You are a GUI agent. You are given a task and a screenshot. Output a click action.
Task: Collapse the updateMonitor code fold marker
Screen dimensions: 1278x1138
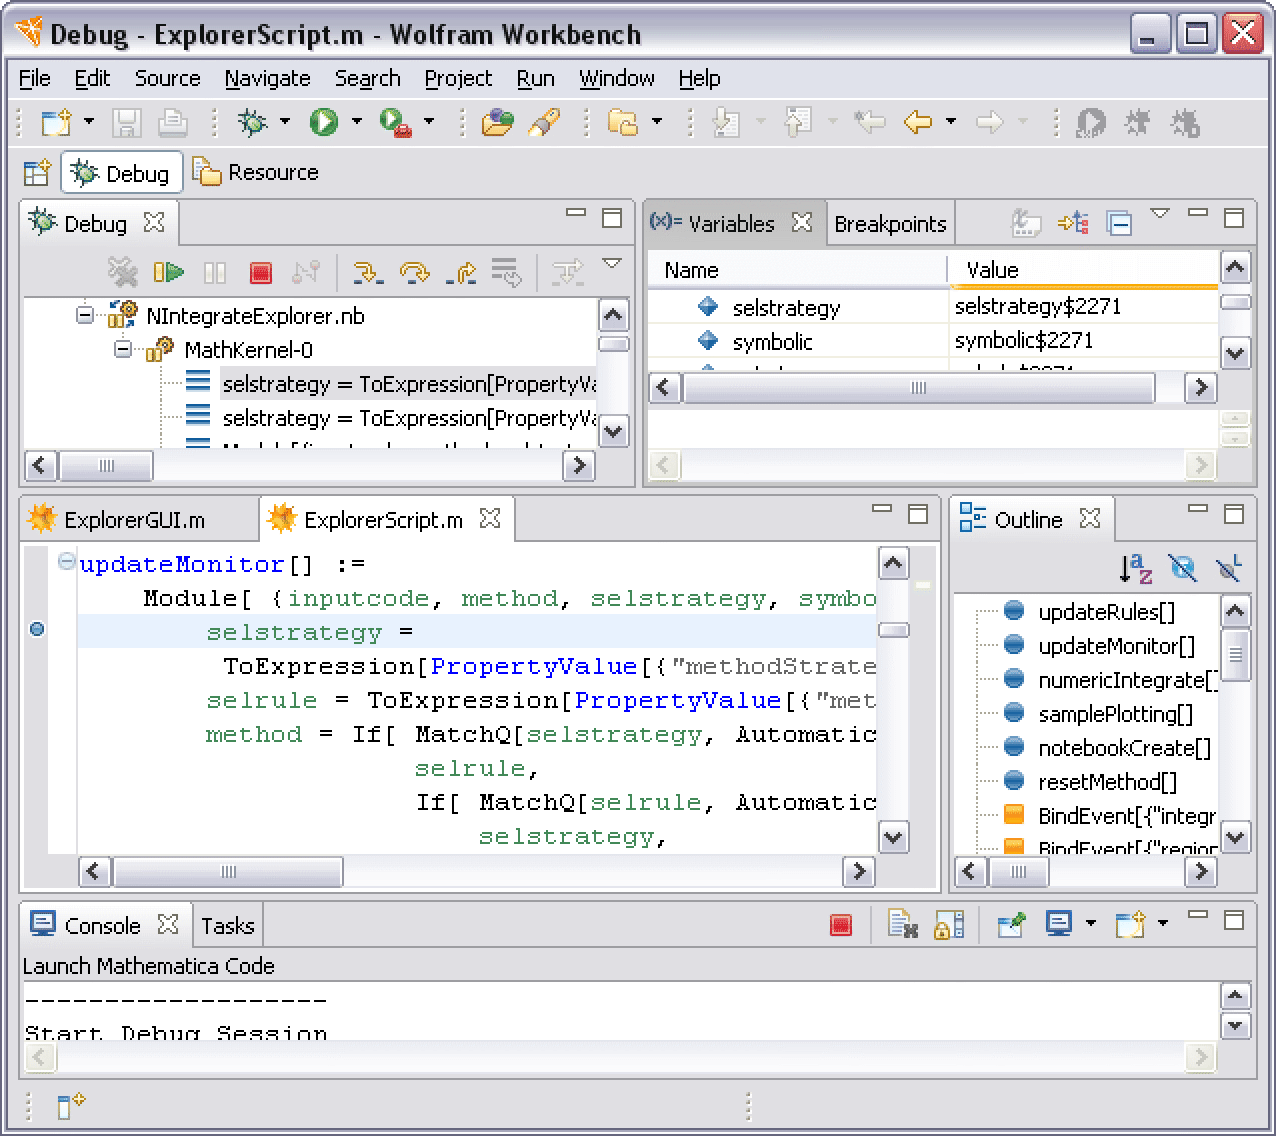coord(66,562)
